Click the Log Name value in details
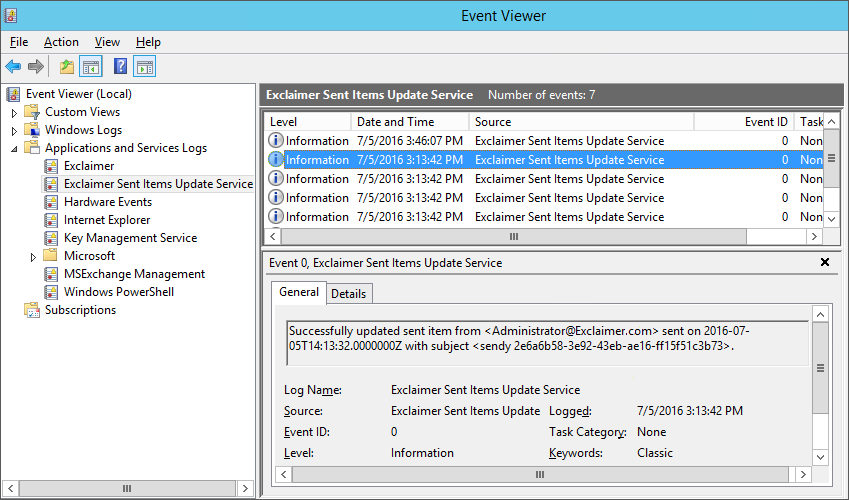Screen dimensions: 849x500 [x=485, y=390]
